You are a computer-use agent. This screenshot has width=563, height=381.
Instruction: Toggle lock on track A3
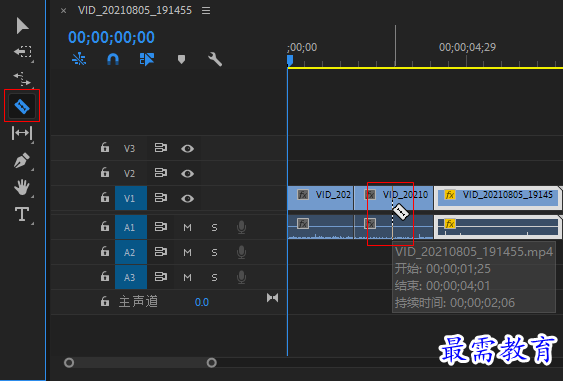(104, 277)
